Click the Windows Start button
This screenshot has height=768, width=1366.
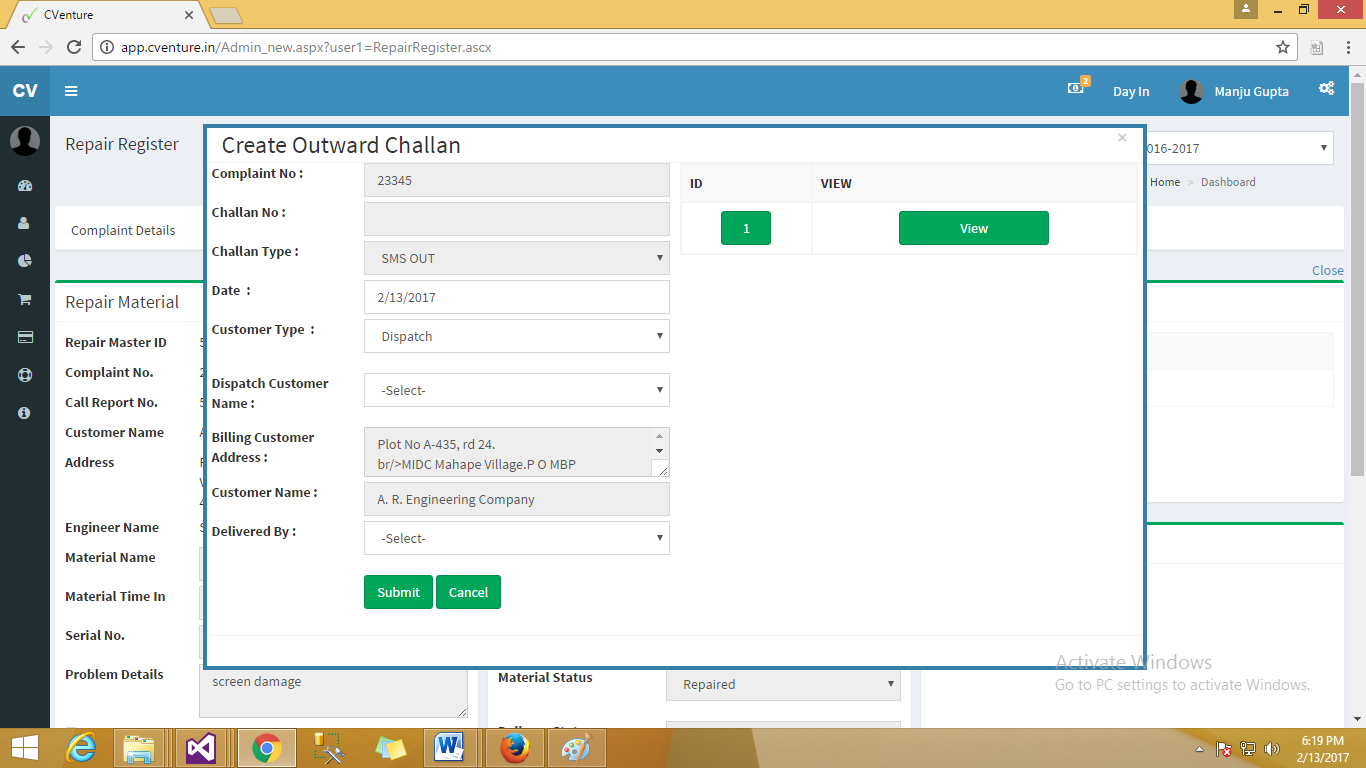(x=24, y=748)
